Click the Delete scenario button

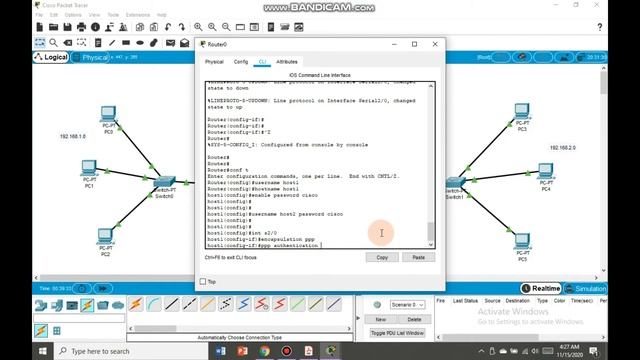click(414, 319)
